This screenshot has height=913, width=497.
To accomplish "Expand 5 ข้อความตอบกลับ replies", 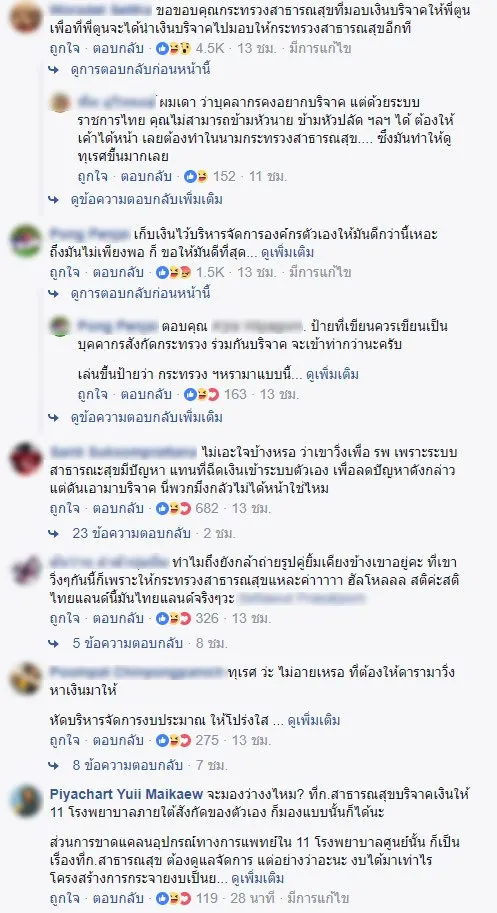I will pos(127,643).
